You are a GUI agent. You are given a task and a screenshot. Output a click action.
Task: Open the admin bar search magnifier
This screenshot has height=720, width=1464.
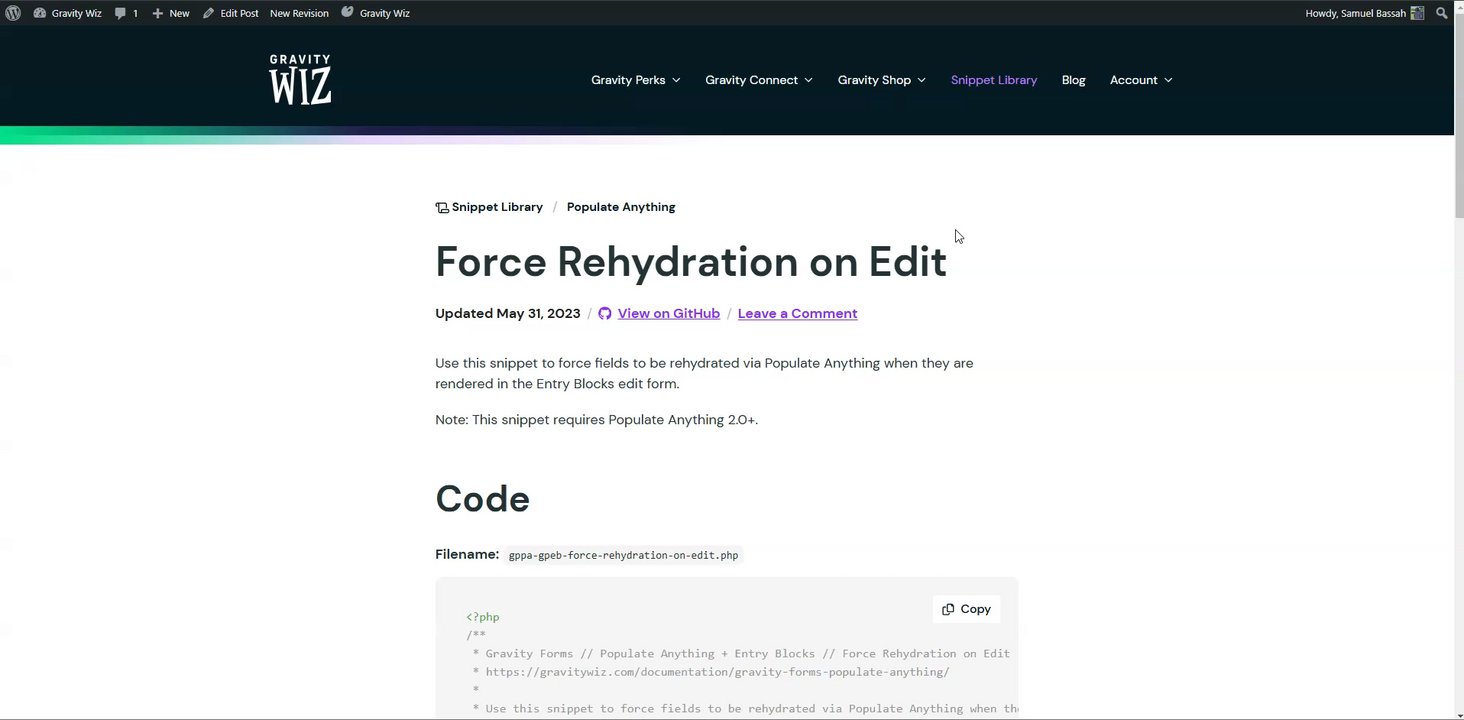click(1442, 13)
